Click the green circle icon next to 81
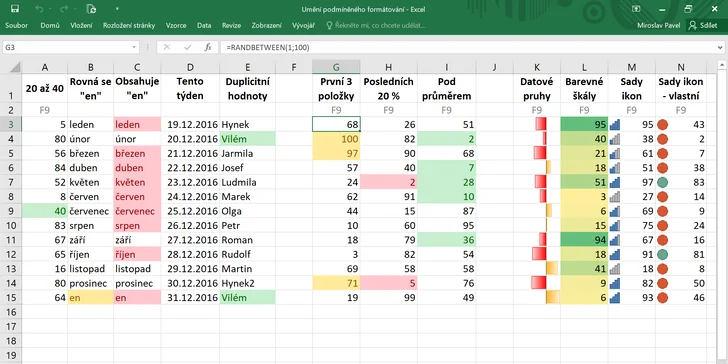The height and width of the screenshot is (364, 728). (x=663, y=254)
